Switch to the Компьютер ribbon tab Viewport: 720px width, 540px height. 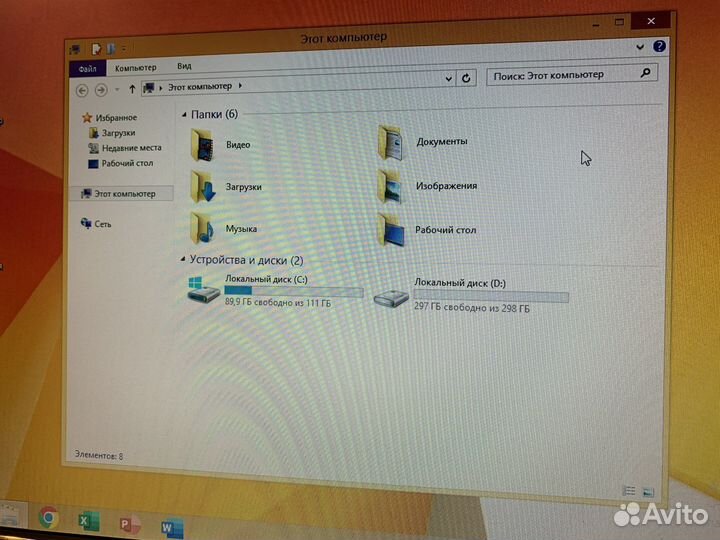pyautogui.click(x=134, y=67)
